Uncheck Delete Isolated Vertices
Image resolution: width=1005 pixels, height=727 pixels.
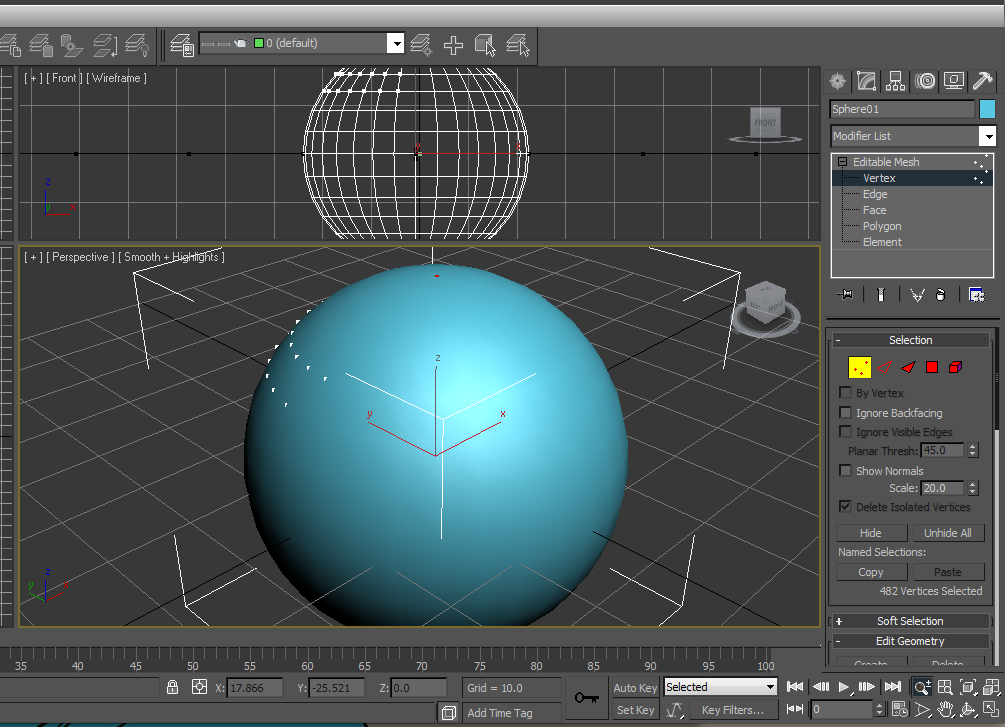[846, 507]
